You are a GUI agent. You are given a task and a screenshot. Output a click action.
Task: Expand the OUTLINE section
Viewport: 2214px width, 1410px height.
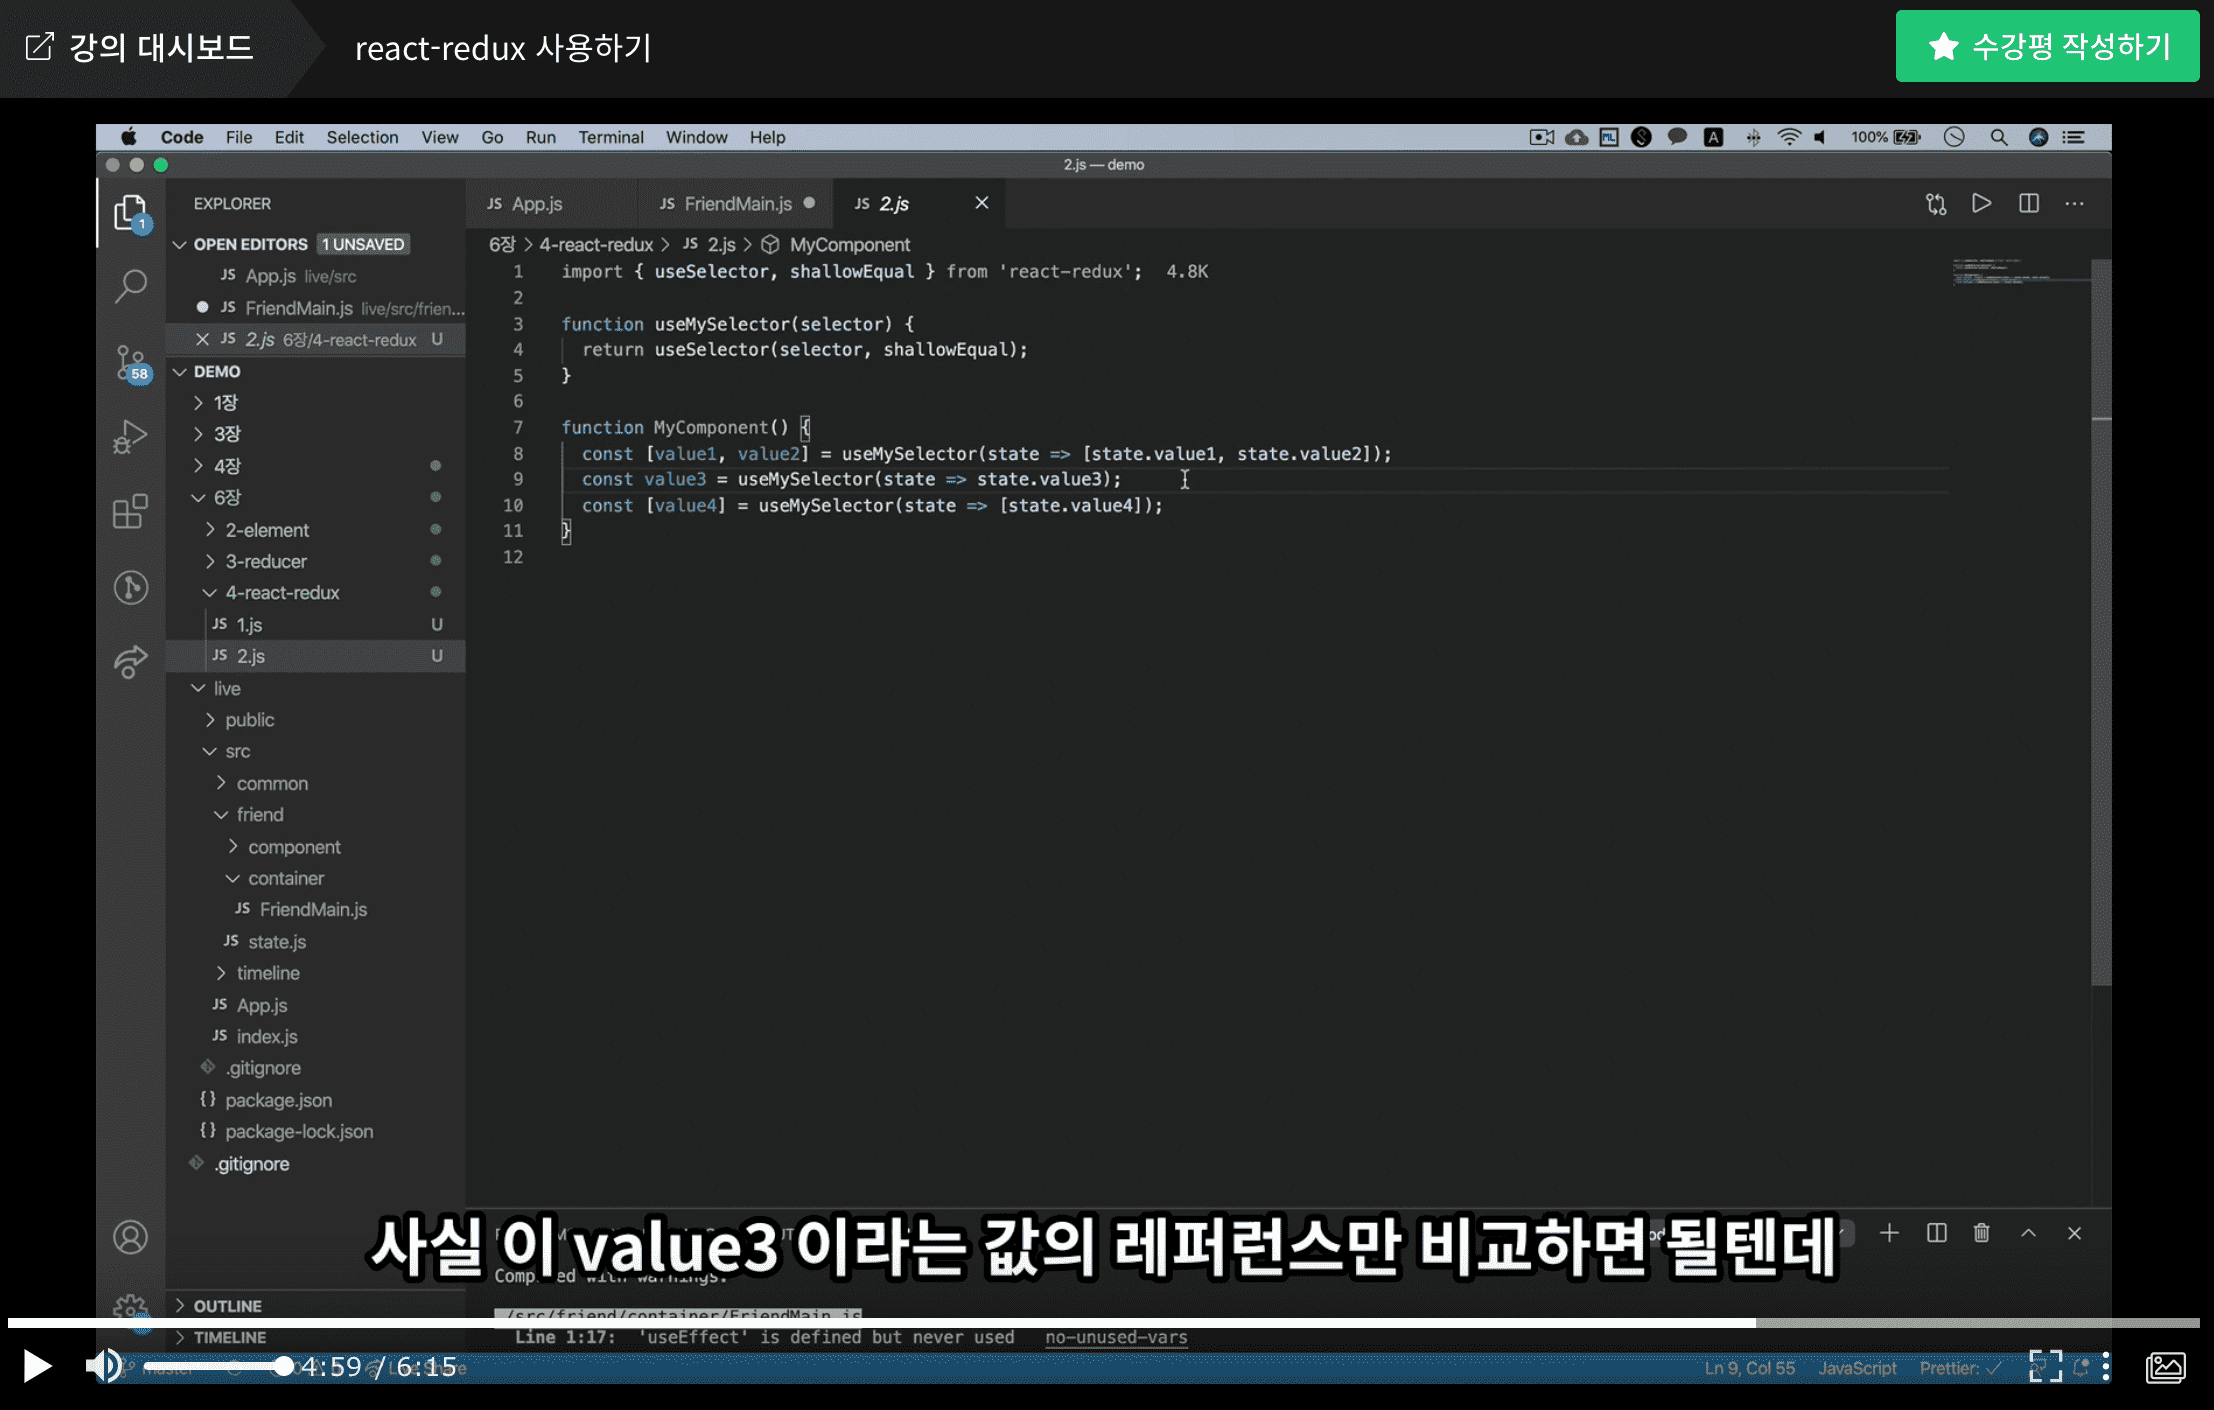tap(228, 1306)
